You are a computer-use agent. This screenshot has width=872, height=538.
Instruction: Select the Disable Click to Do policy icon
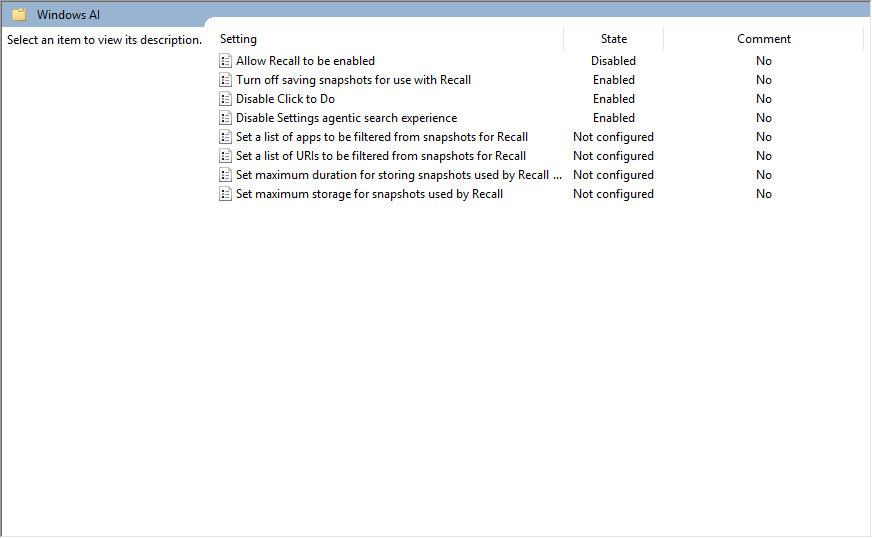[225, 99]
